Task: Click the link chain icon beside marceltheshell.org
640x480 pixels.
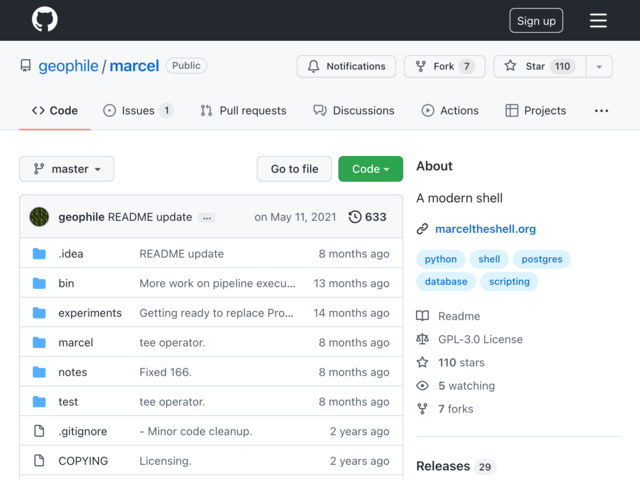Action: tap(422, 229)
